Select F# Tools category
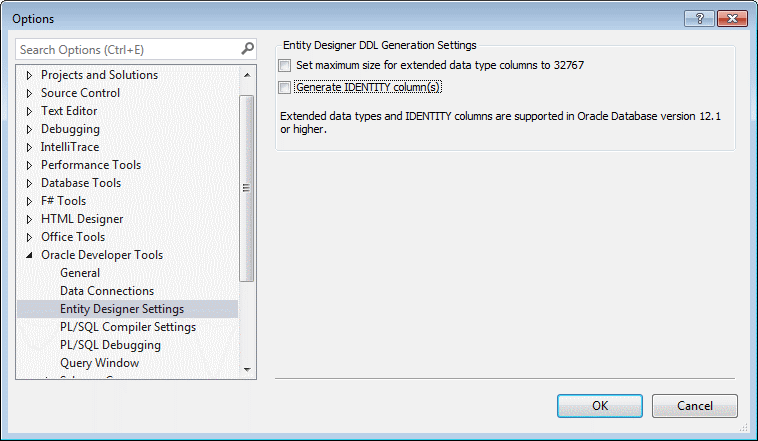758x441 pixels. (63, 201)
